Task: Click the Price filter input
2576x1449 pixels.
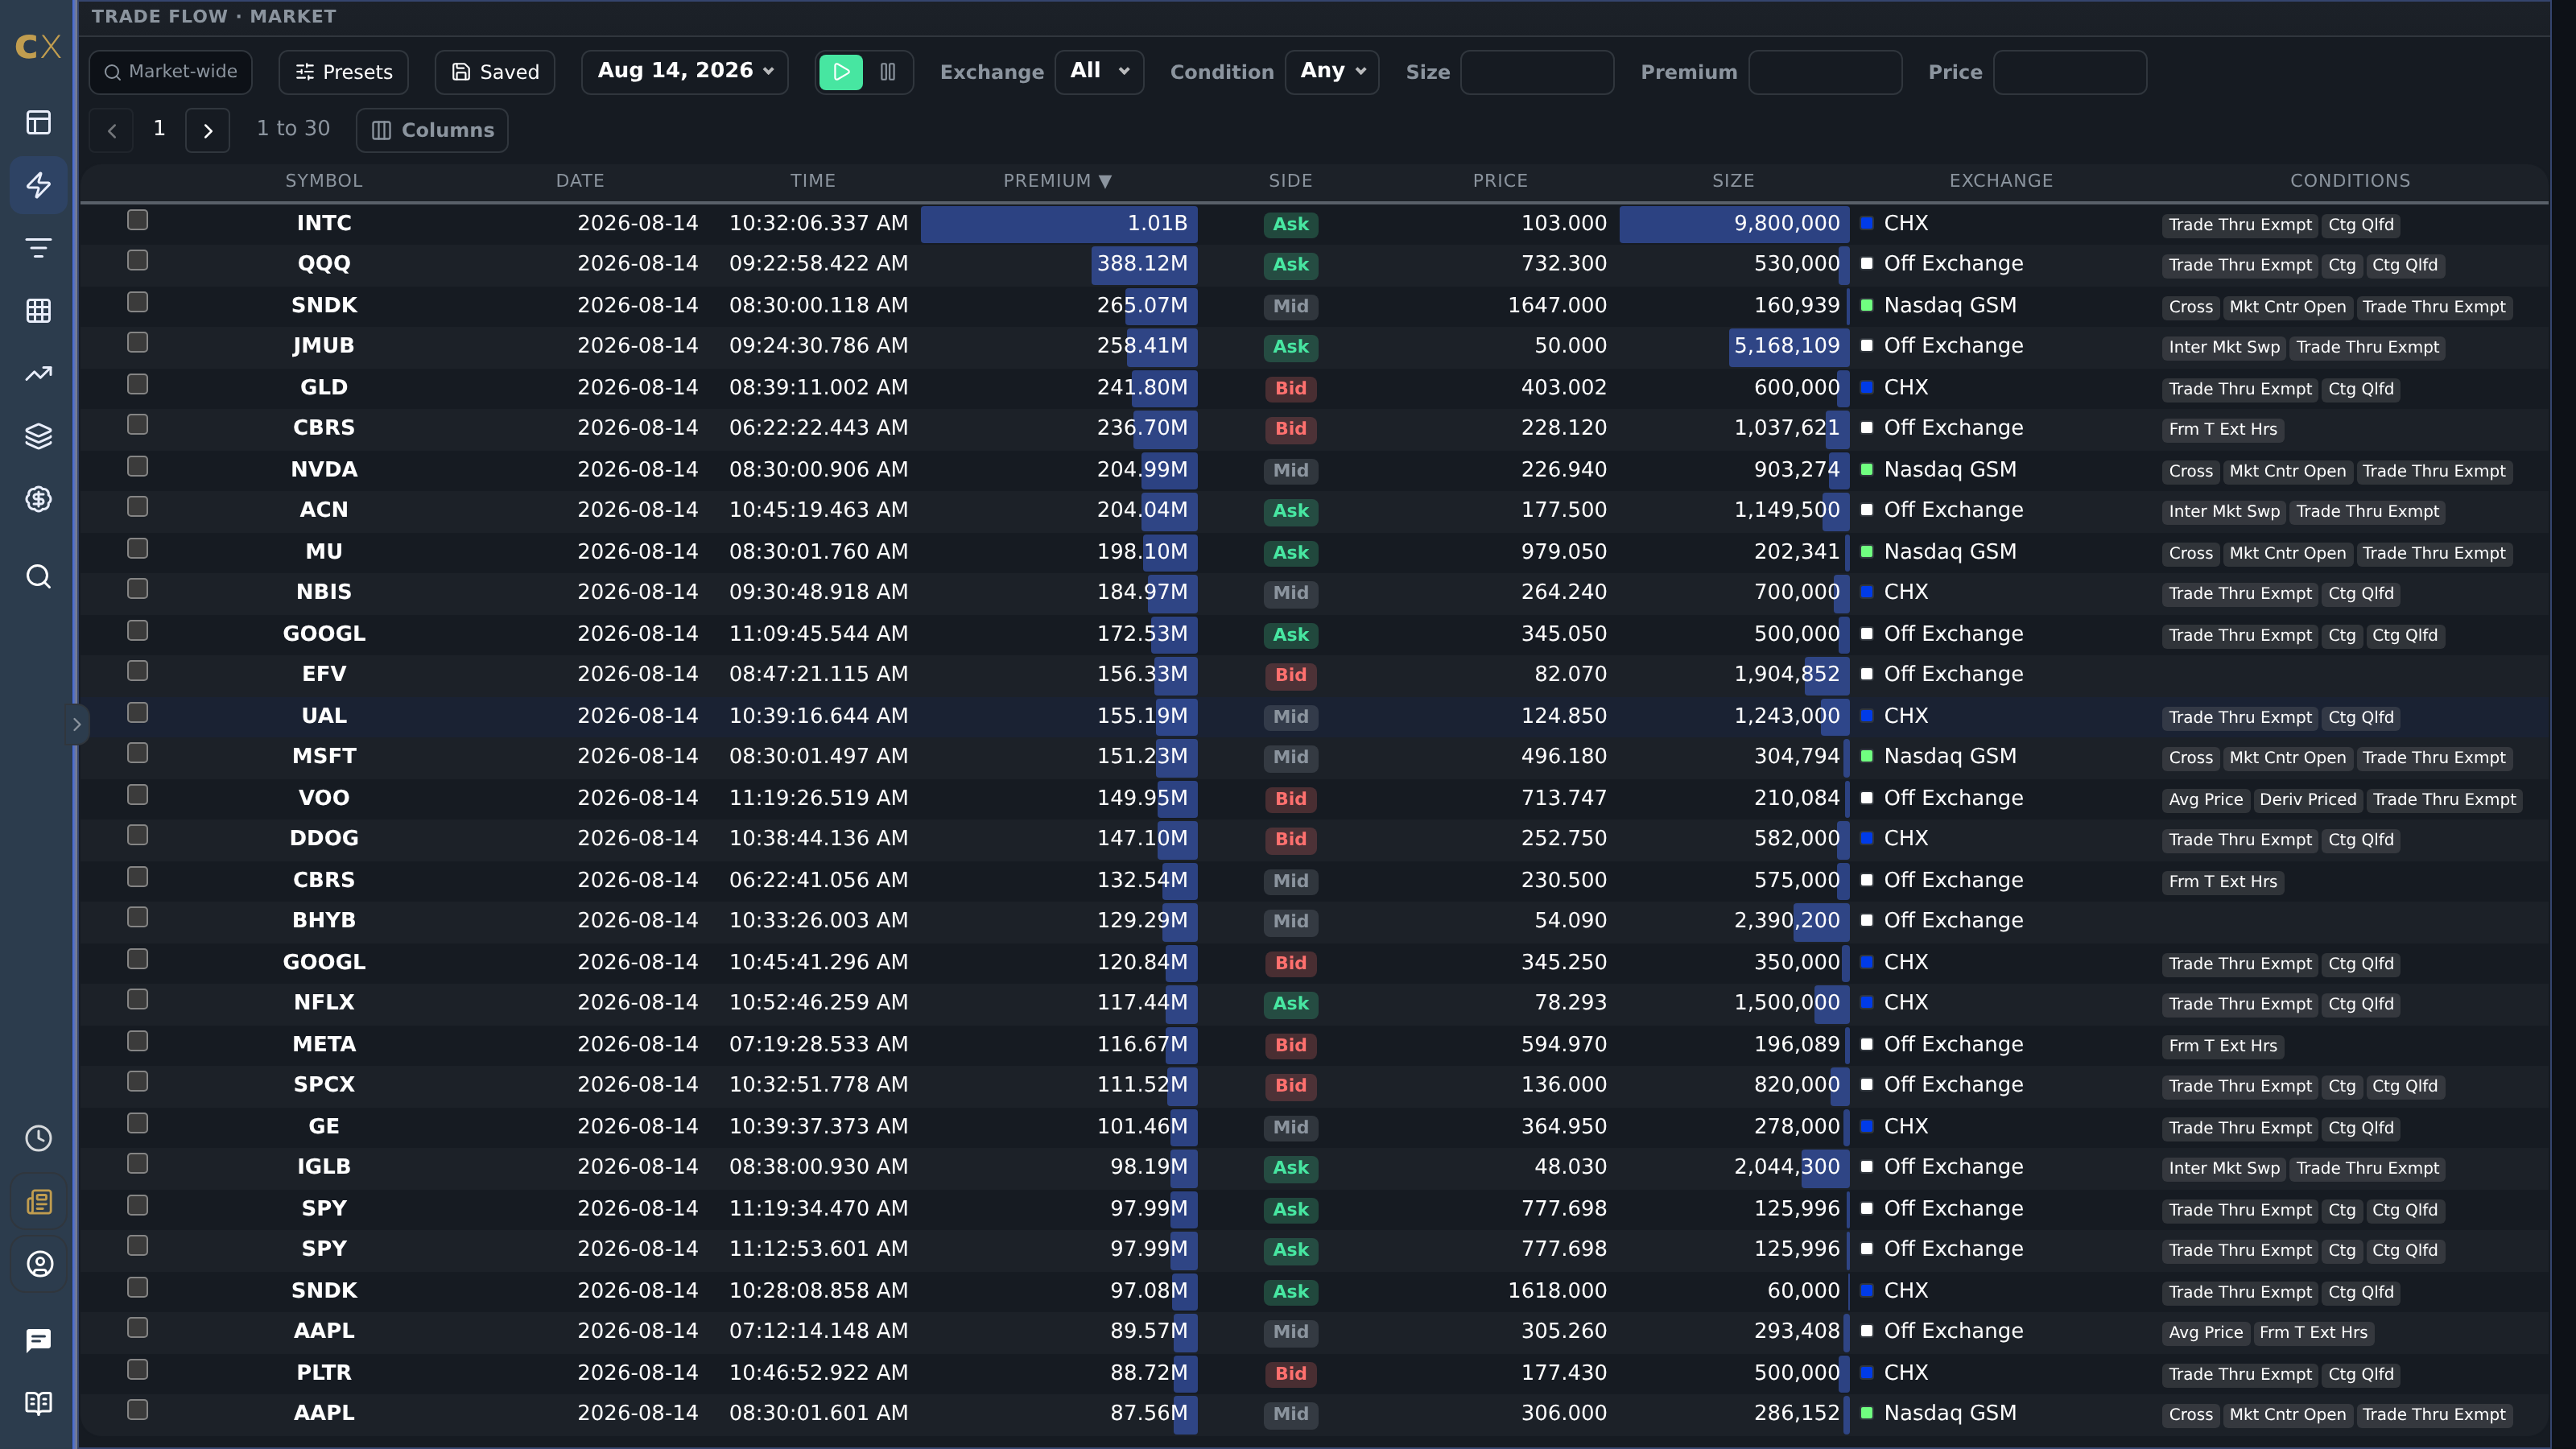Action: pos(2070,72)
